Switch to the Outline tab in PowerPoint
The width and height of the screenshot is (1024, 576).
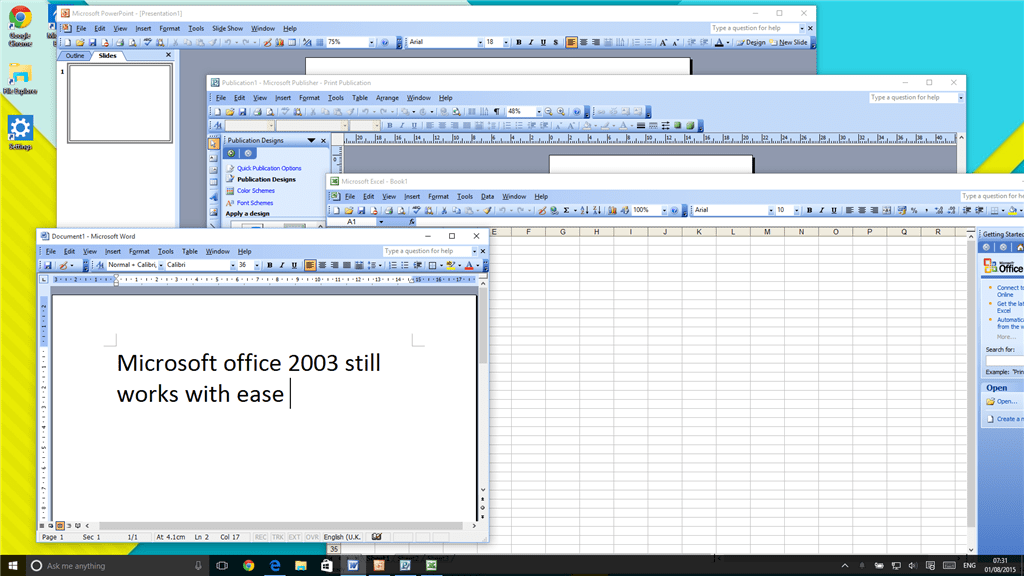point(74,56)
